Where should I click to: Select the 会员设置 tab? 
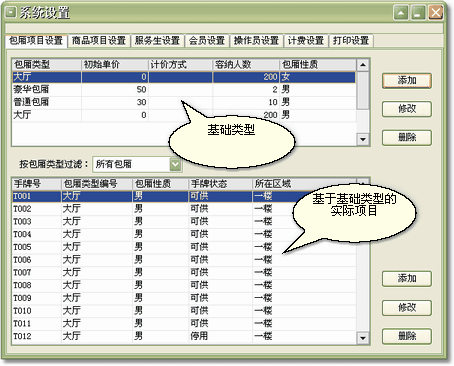(x=207, y=41)
